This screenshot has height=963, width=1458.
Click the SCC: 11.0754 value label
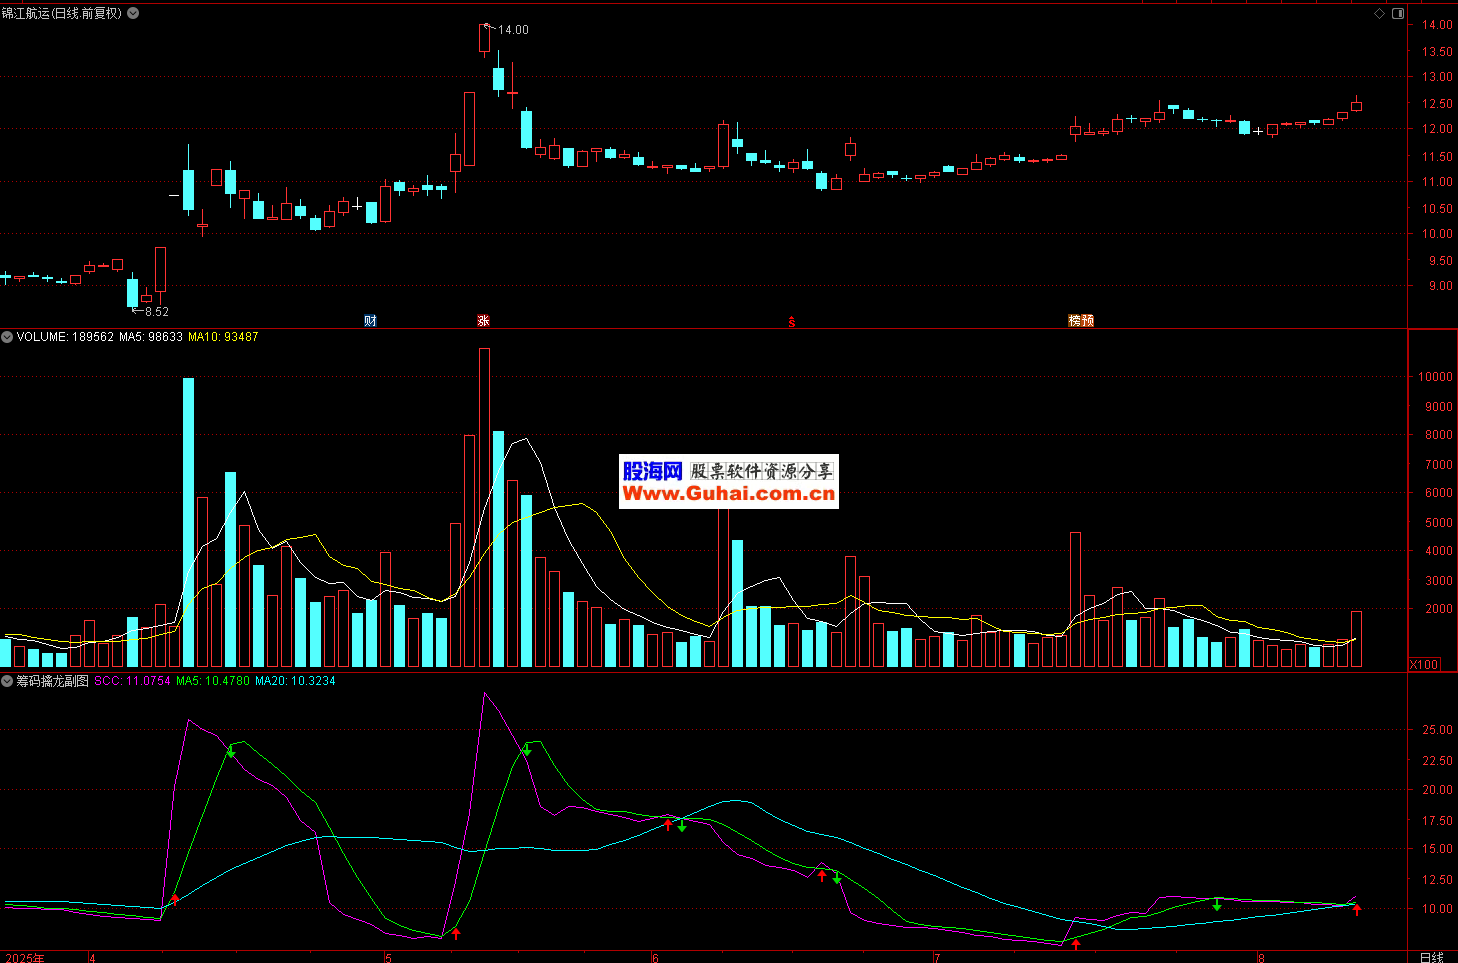point(133,681)
